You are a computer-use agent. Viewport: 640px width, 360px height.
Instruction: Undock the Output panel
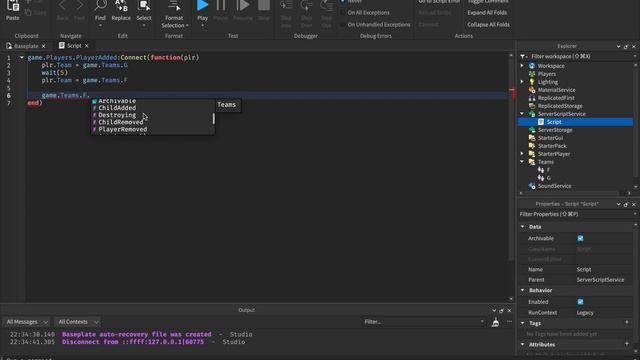(501, 311)
